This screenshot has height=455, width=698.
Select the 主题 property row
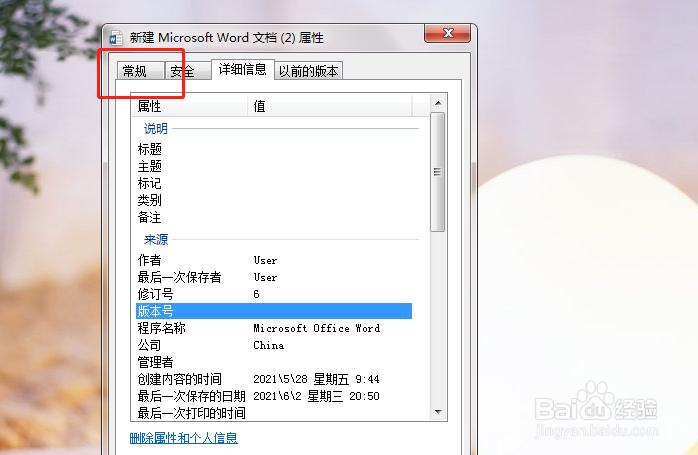point(274,166)
